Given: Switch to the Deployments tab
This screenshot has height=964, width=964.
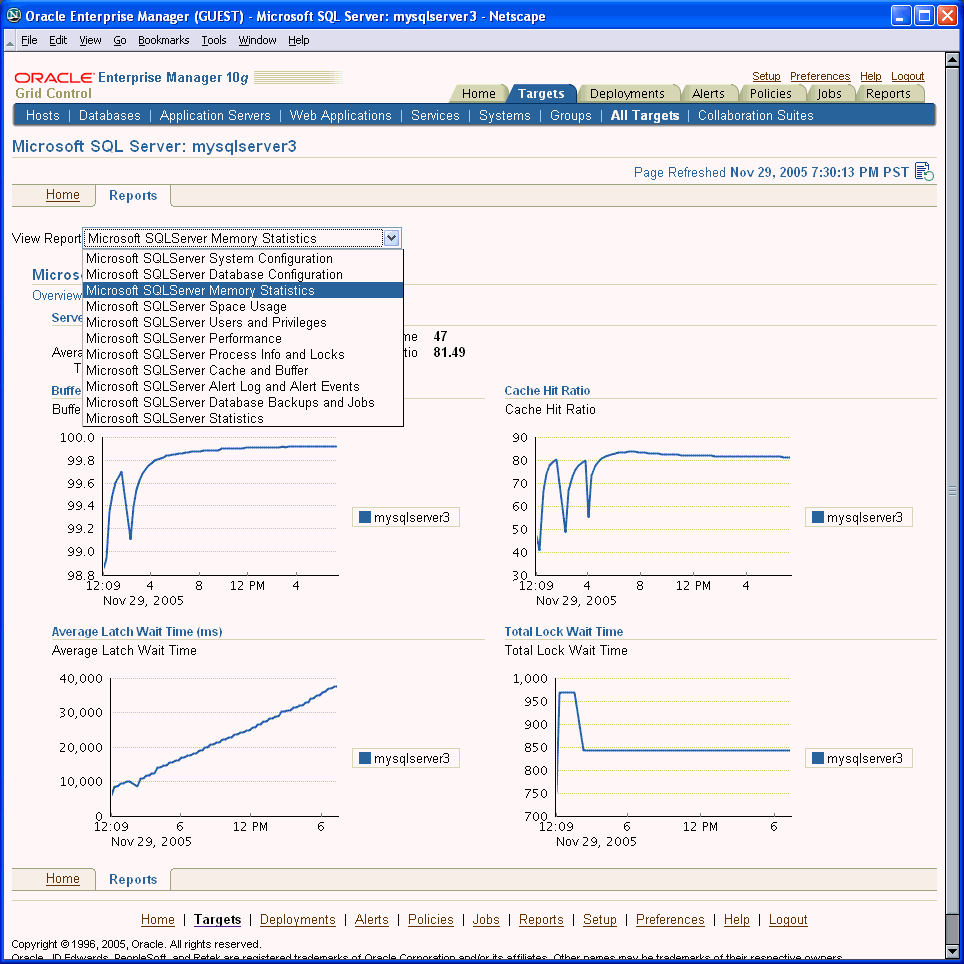Looking at the screenshot, I should [627, 93].
